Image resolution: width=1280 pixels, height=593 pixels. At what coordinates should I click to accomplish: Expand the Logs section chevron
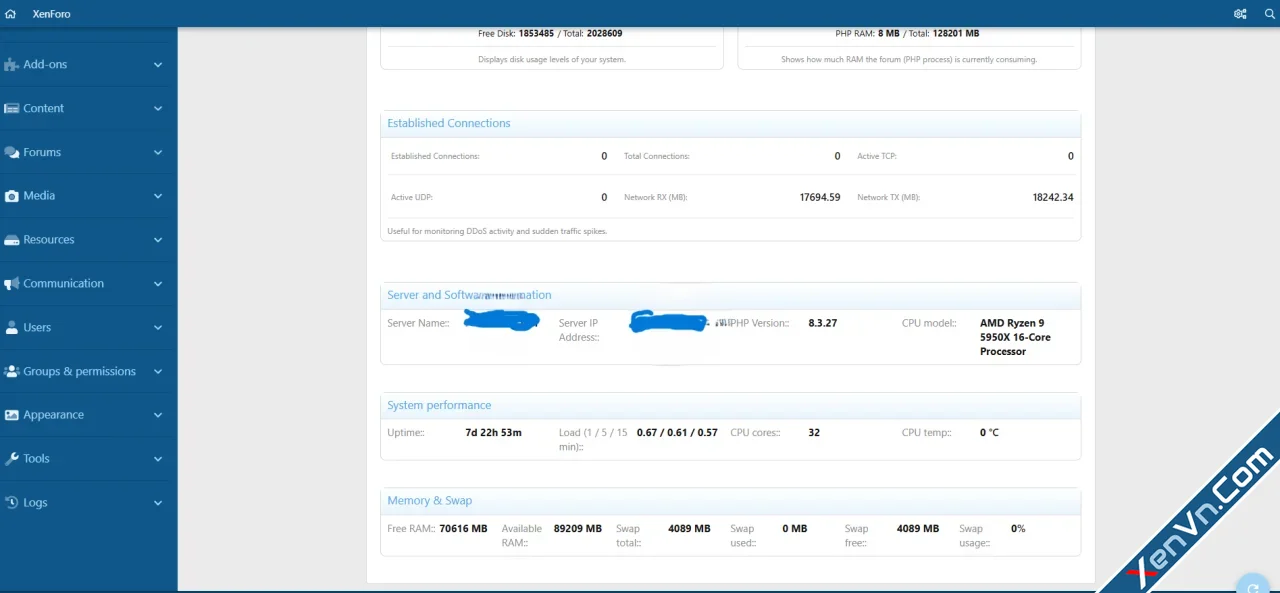(158, 503)
